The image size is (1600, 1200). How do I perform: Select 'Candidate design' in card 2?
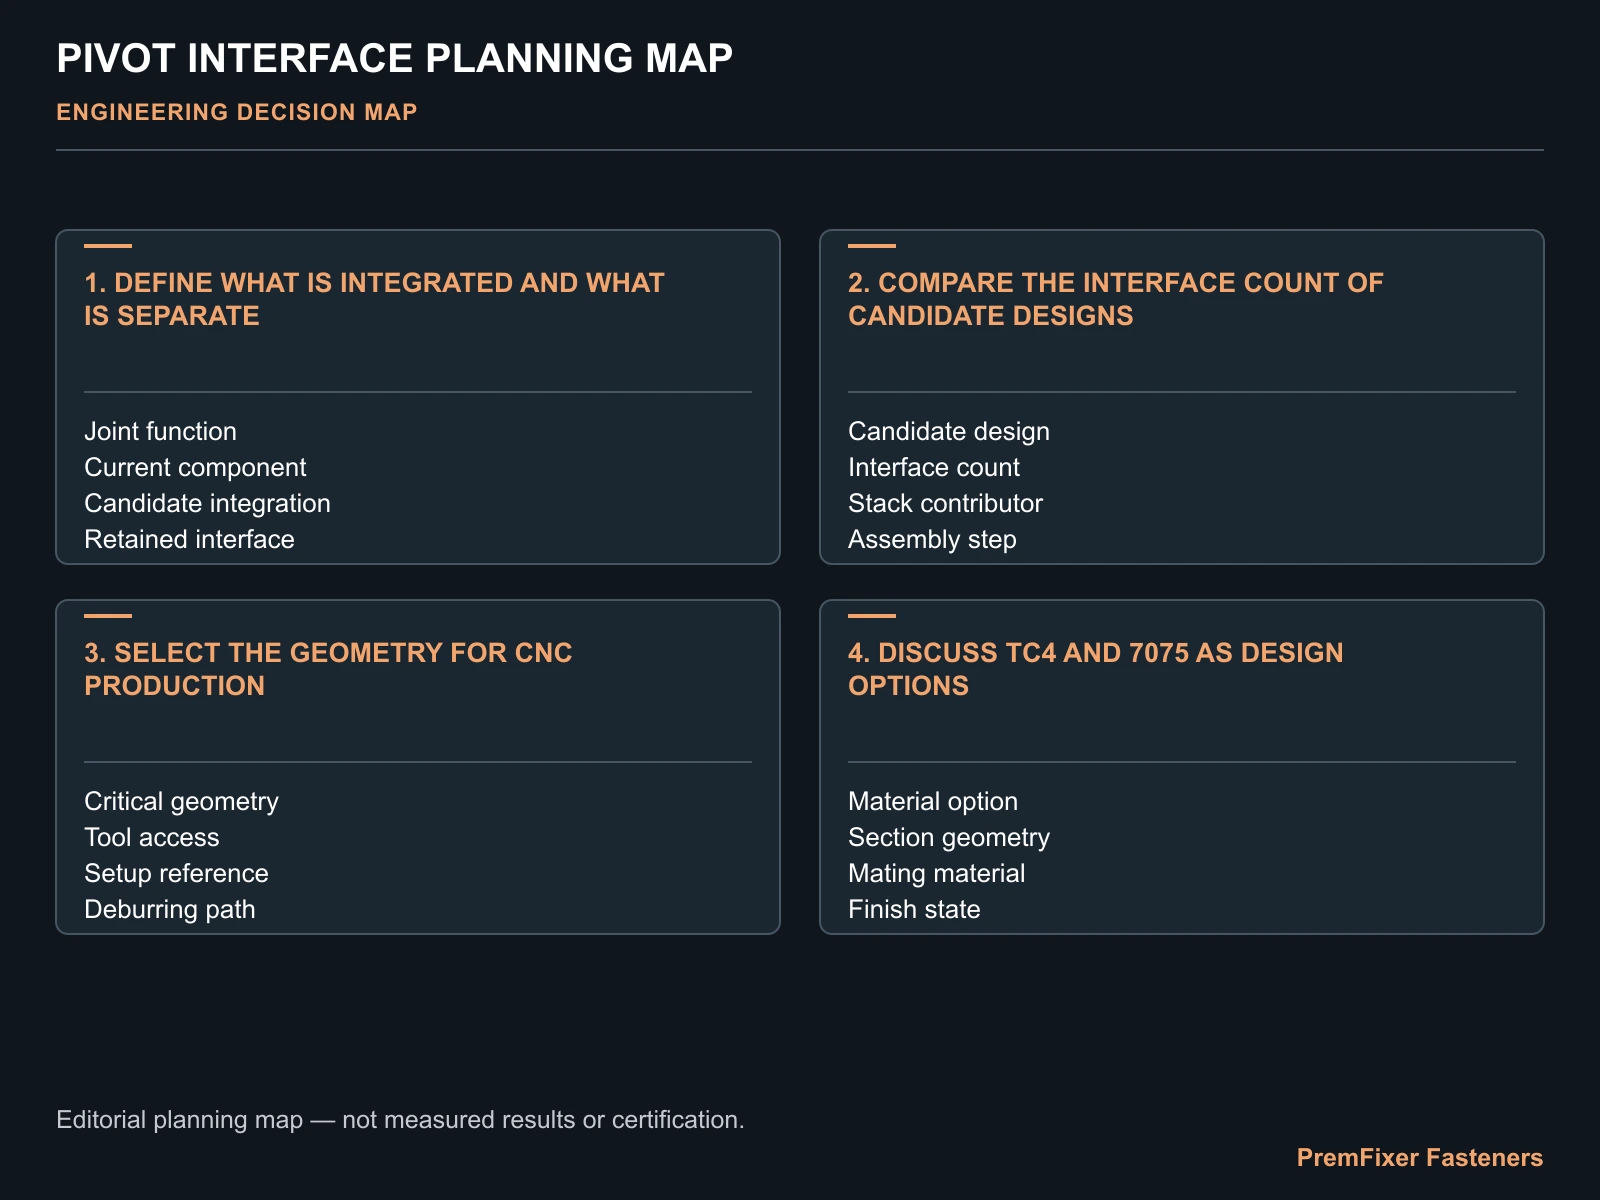tap(949, 431)
